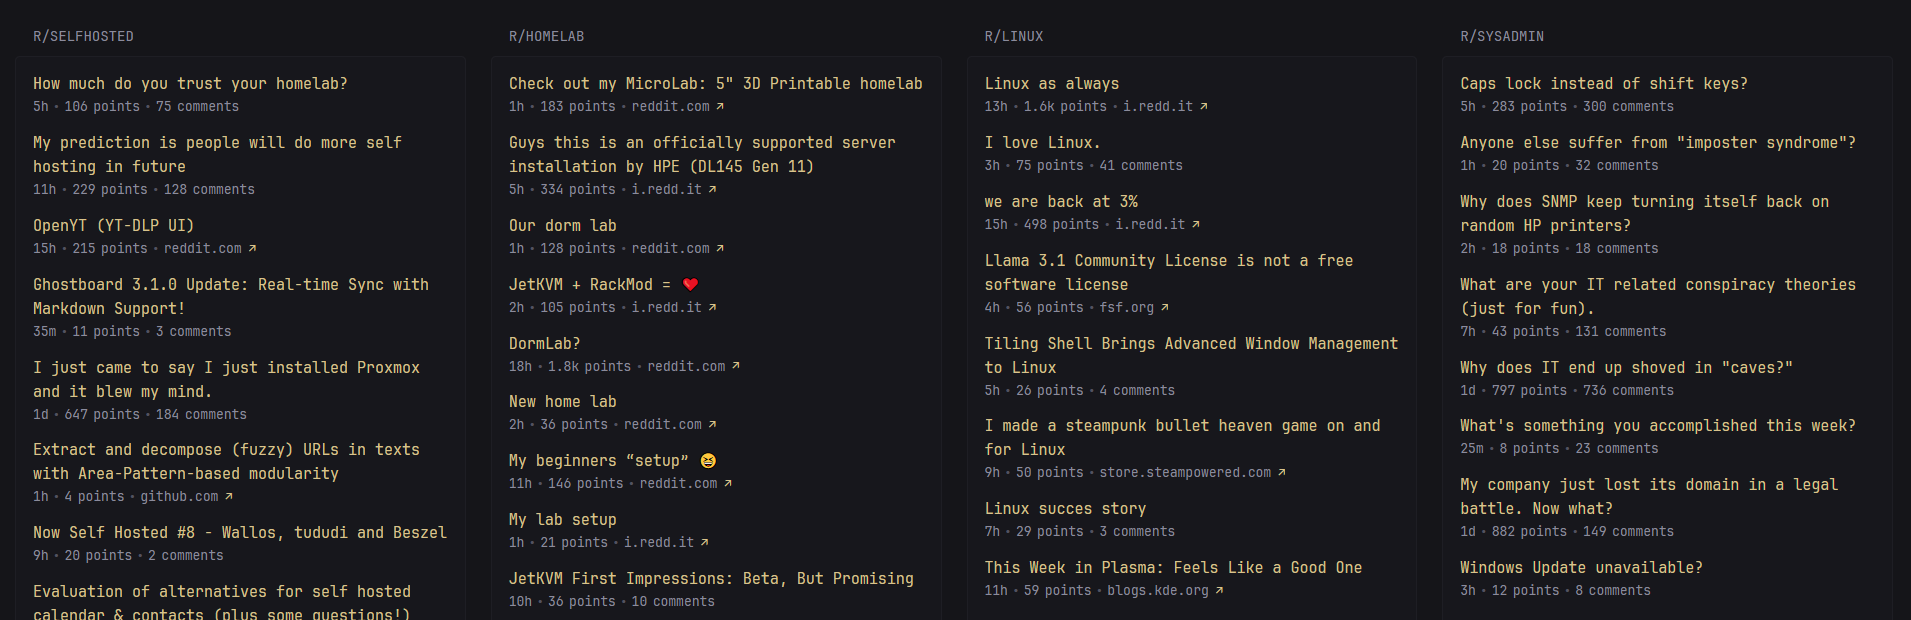Click the external link arrow next to store.steampowered.com
Viewport: 1911px width, 620px height.
(1282, 473)
